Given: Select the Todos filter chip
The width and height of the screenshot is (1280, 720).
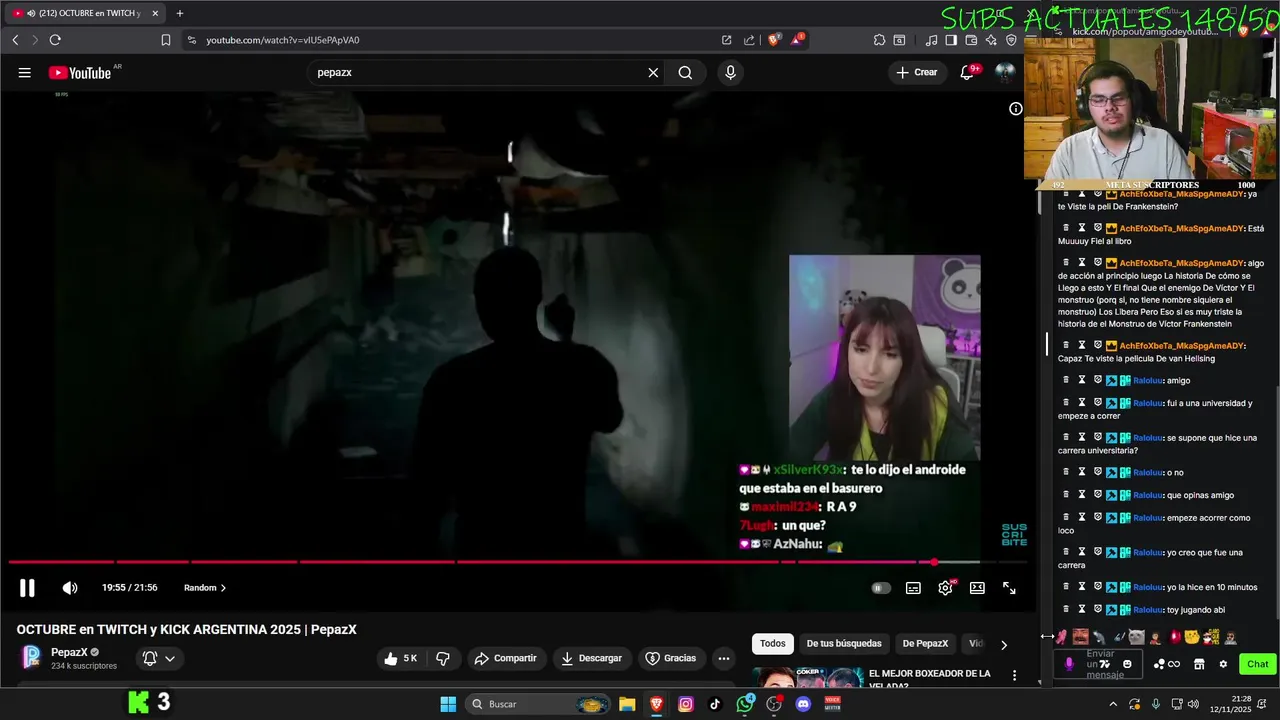Looking at the screenshot, I should pyautogui.click(x=772, y=644).
